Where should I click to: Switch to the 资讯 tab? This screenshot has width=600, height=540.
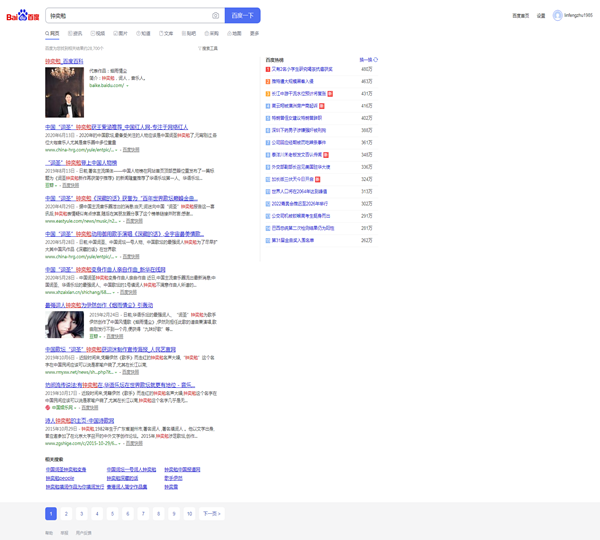(x=77, y=33)
